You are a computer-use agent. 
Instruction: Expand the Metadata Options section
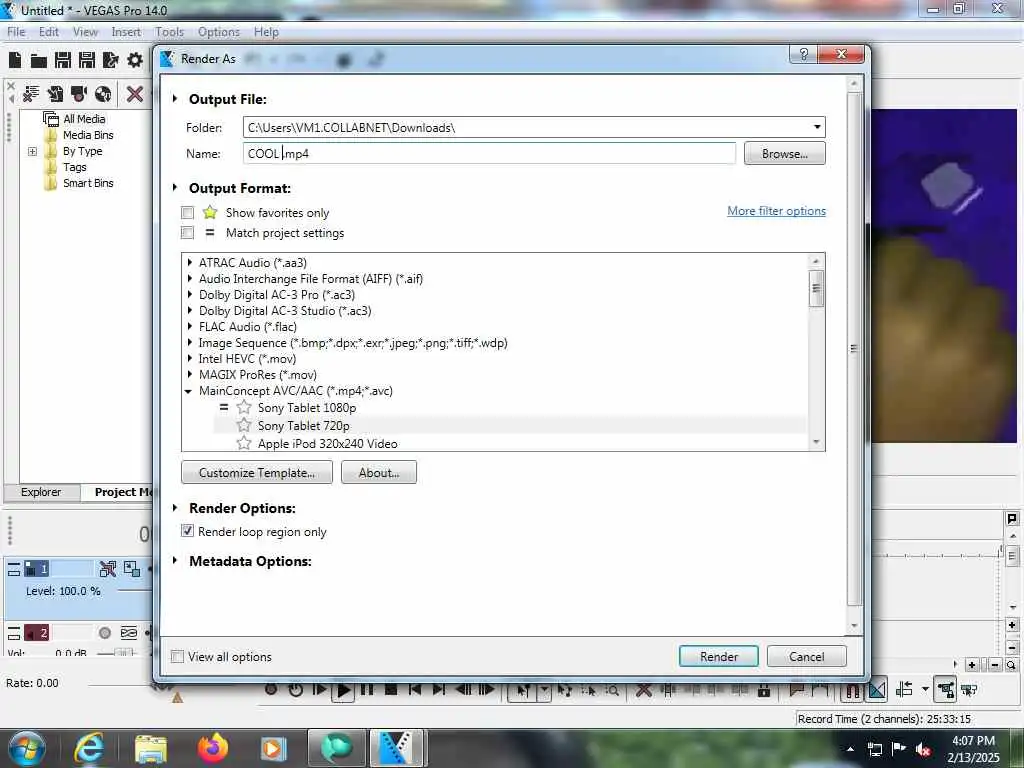pyautogui.click(x=174, y=560)
